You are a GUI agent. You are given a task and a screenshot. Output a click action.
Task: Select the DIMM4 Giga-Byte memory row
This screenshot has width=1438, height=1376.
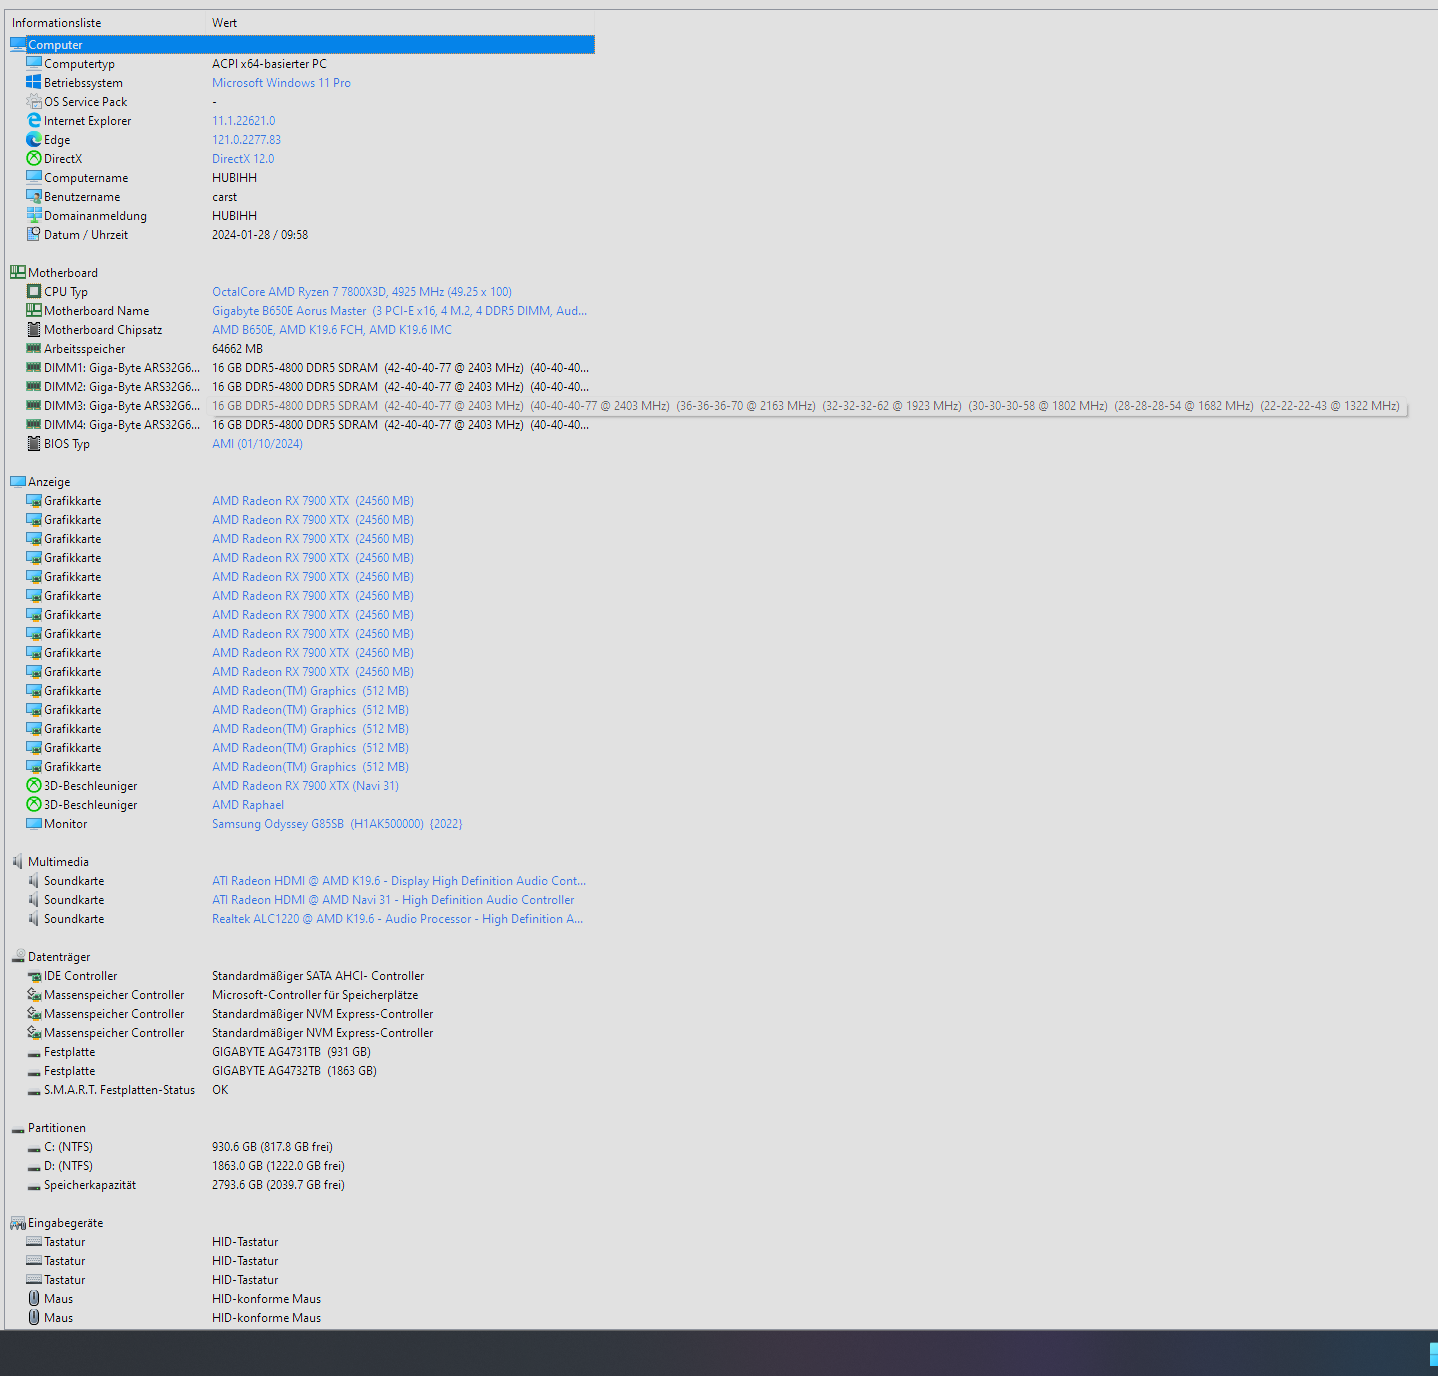coord(300,425)
